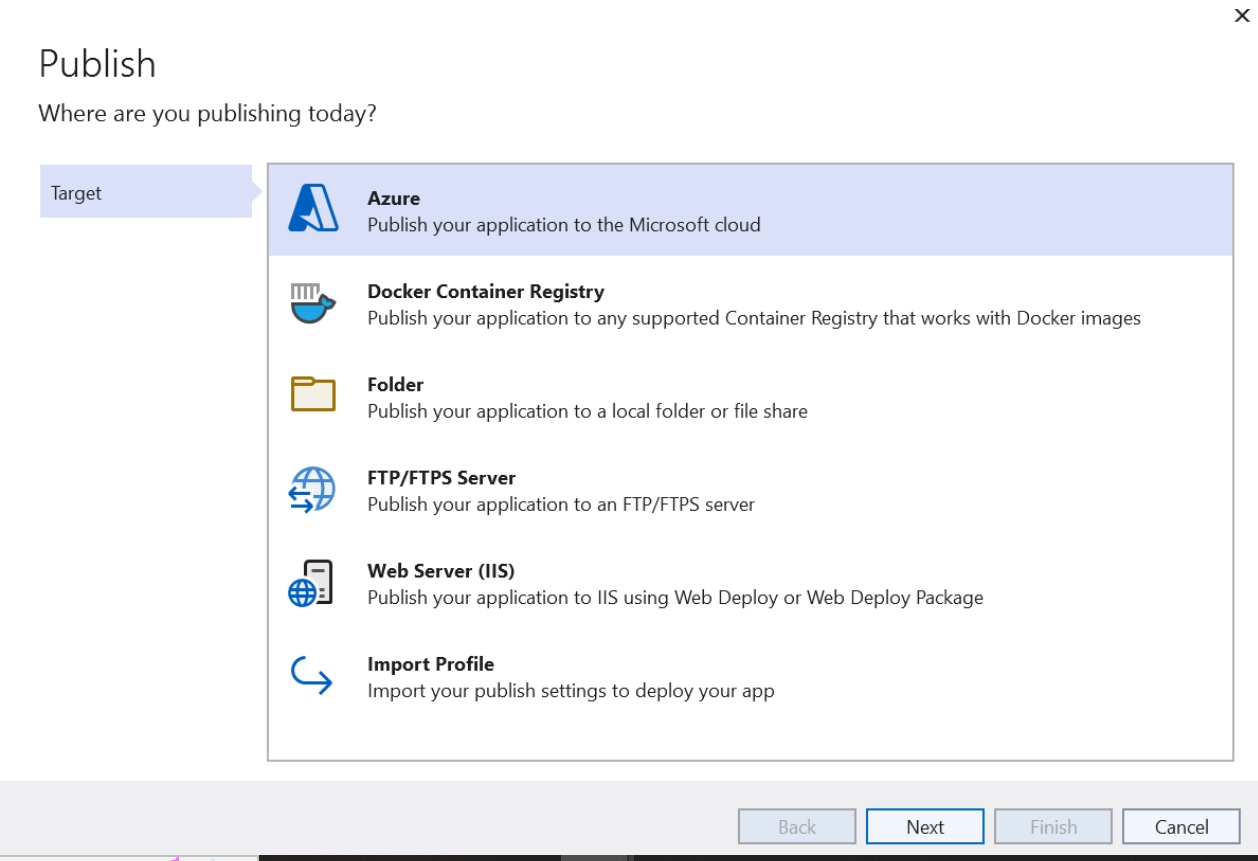Choose the Web Server (IIS) title
Screen dimensions: 1258x861
[x=440, y=571]
